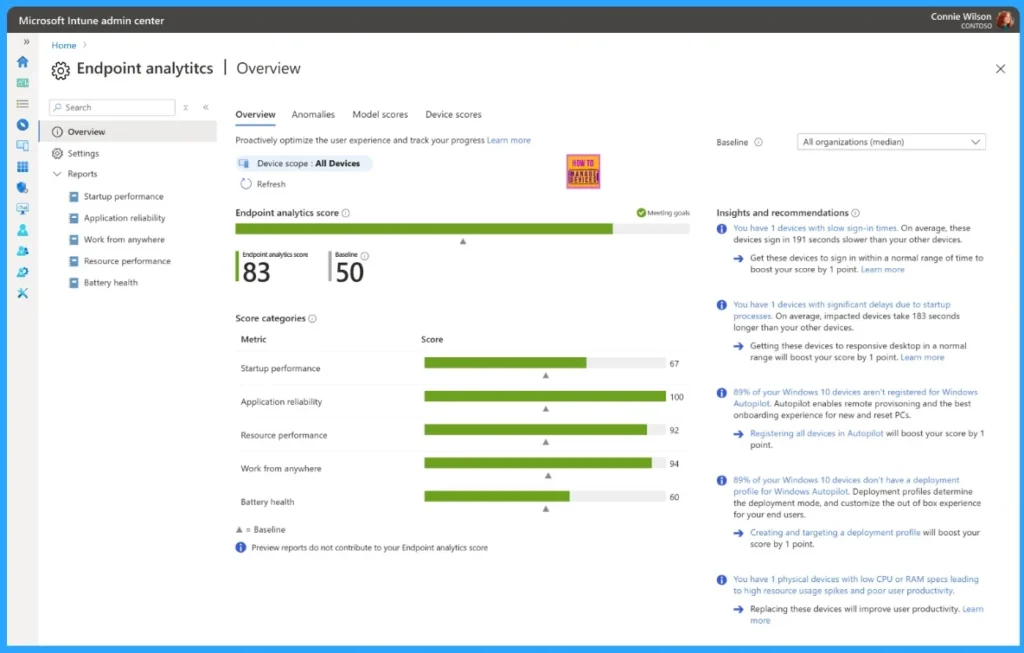Open Endpoint security shield icon
The image size is (1024, 653).
coord(22,187)
